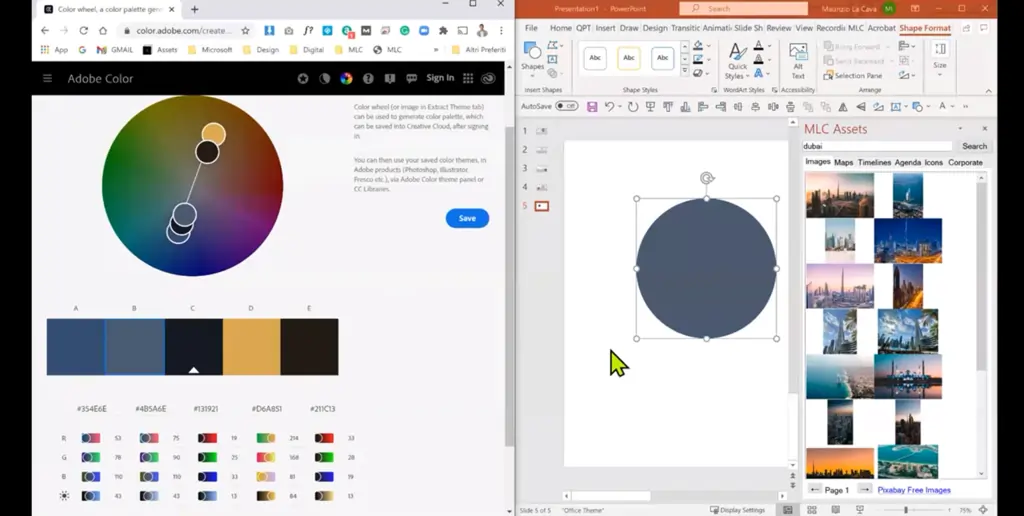The image size is (1024, 516).
Task: Open a new Chrome tab with the plus button
Action: 195,9
